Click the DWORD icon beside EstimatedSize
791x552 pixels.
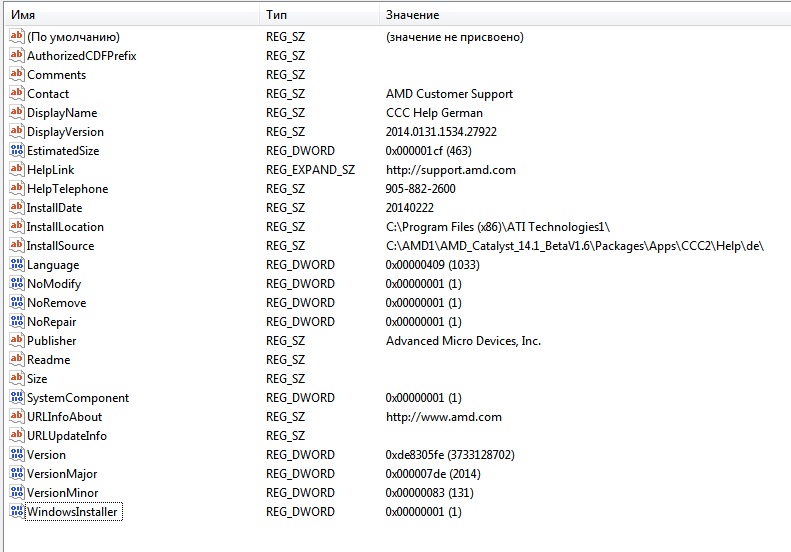(x=16, y=151)
